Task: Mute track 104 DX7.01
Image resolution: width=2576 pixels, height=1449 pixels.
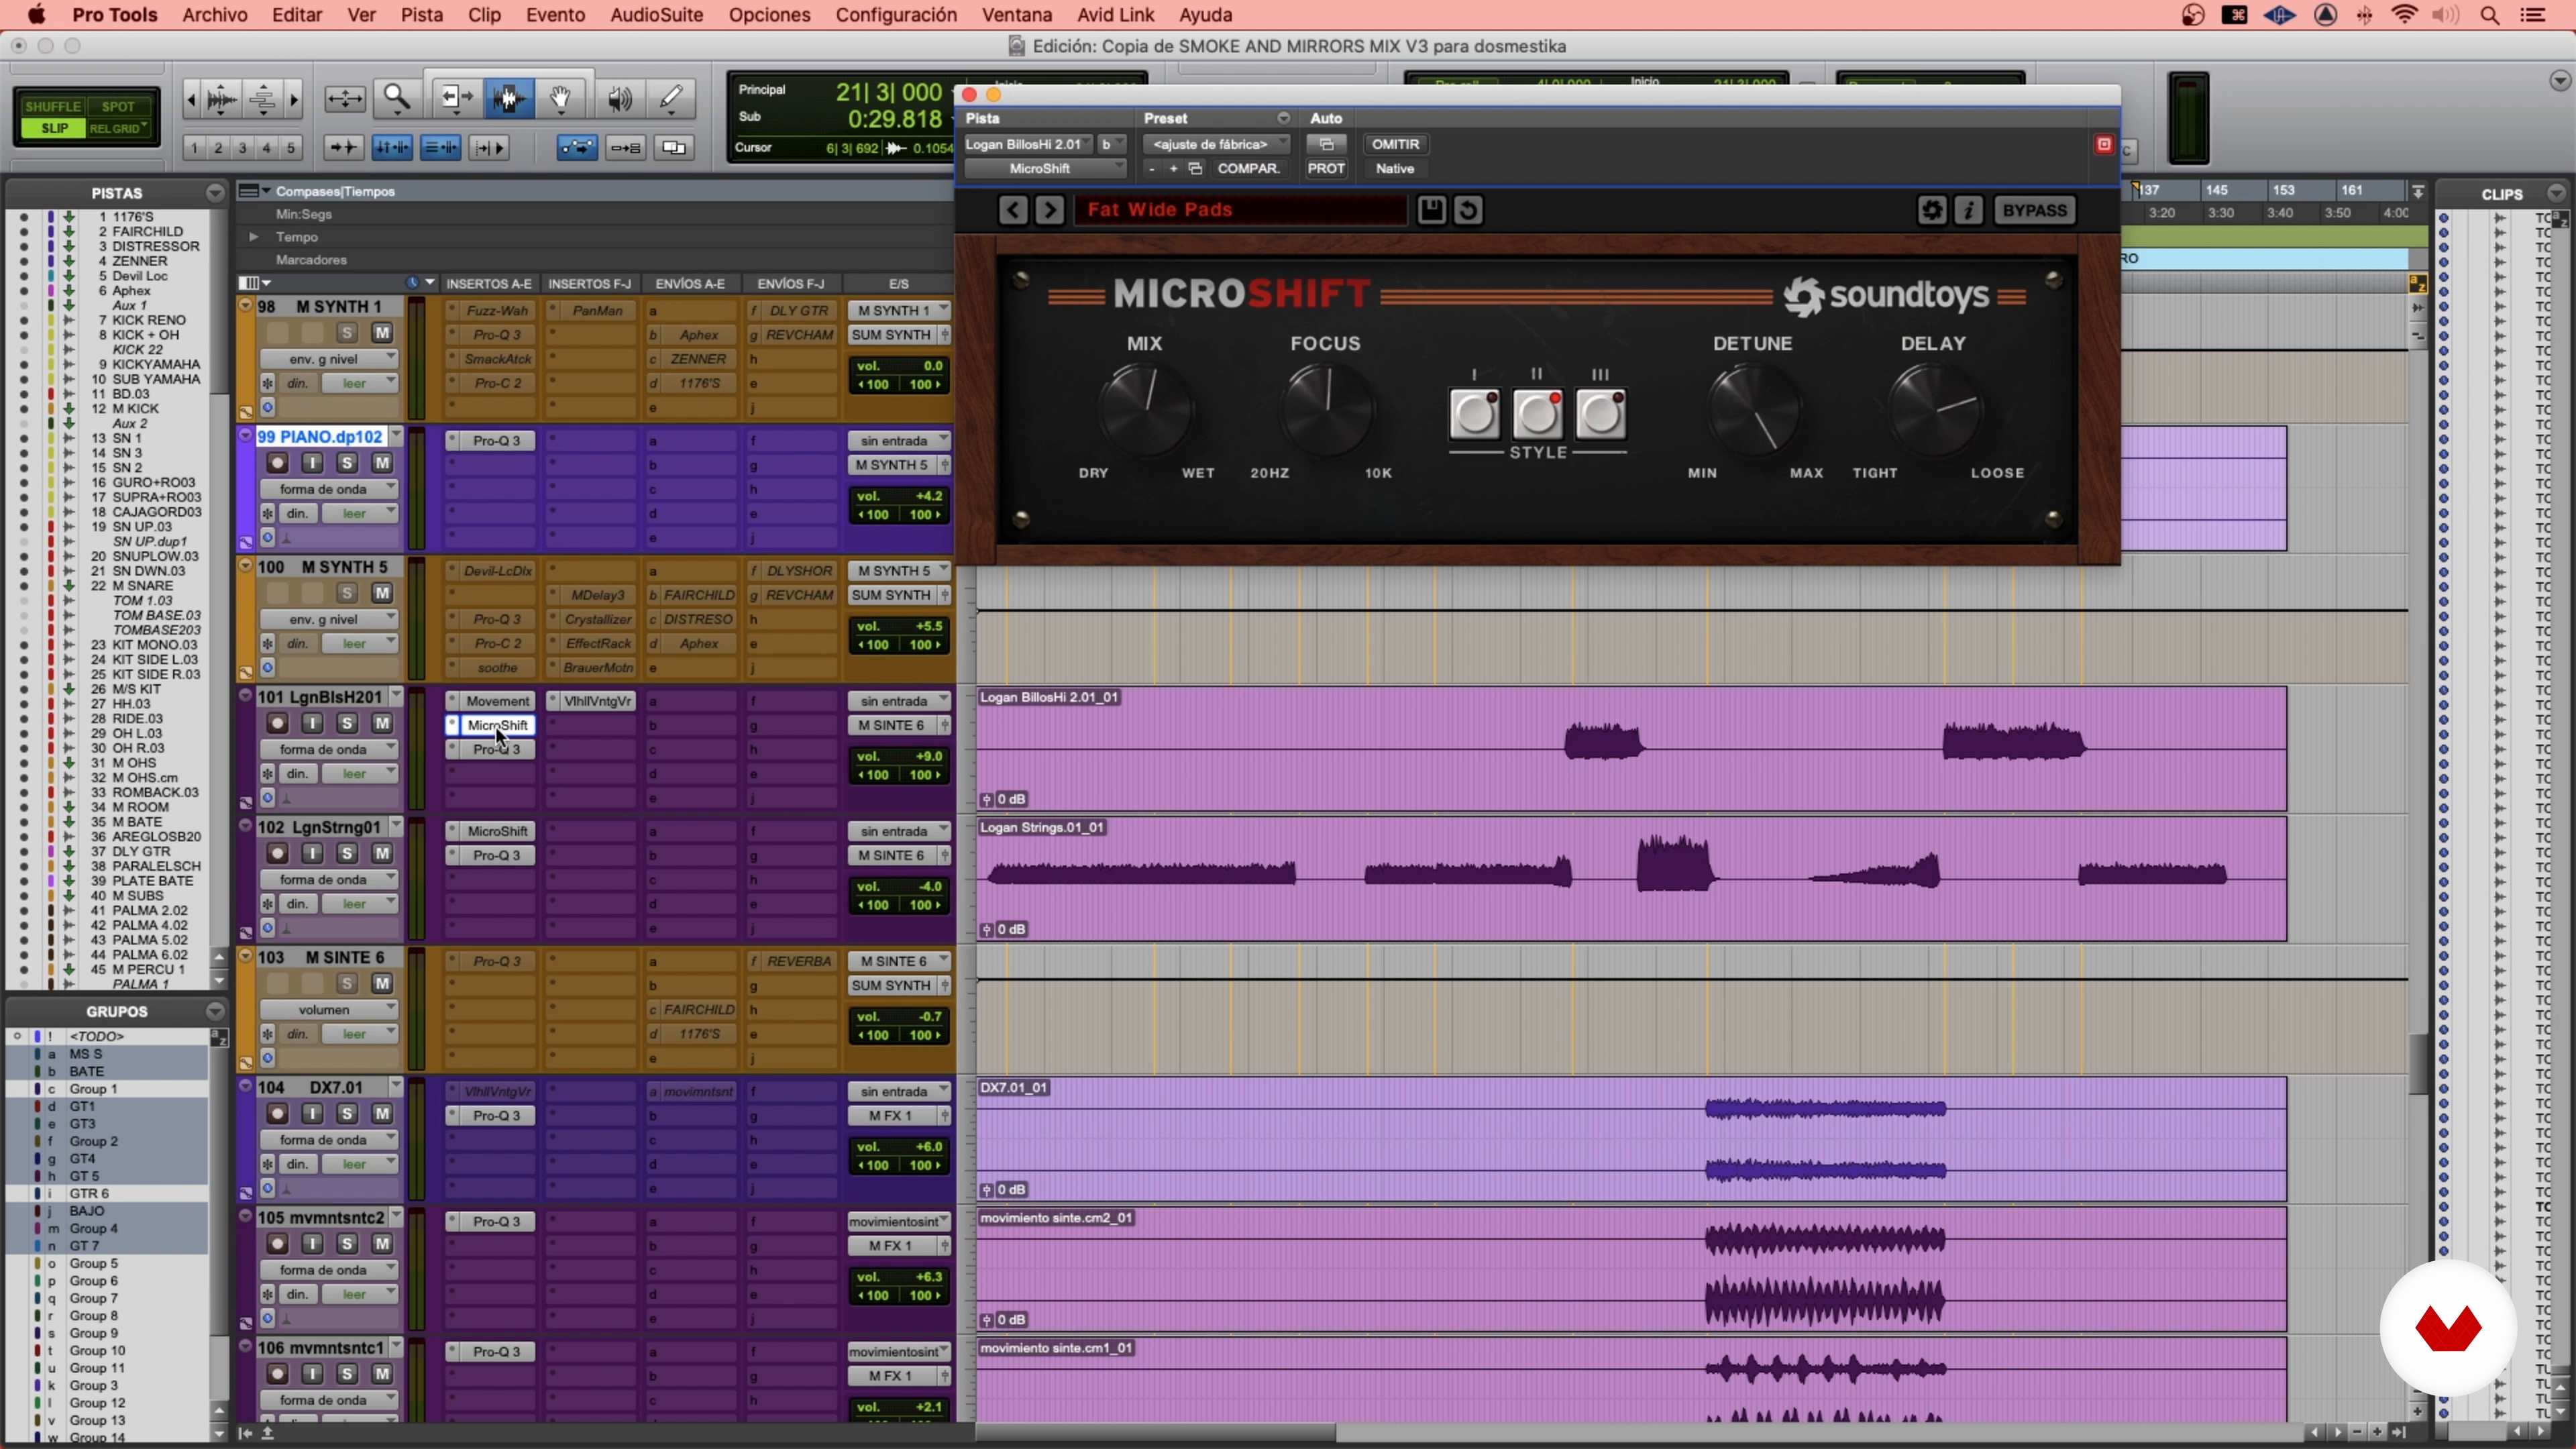Action: 382,1113
